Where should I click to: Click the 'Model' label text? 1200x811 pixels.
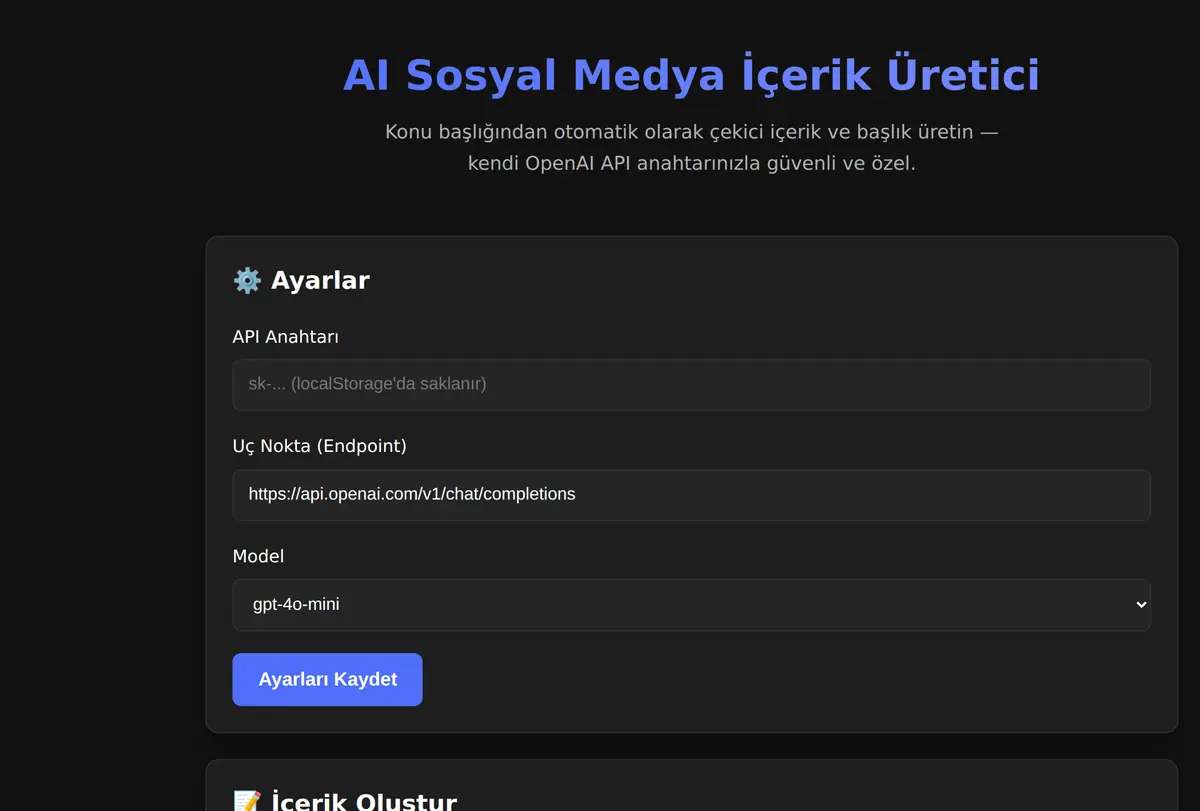pos(259,556)
